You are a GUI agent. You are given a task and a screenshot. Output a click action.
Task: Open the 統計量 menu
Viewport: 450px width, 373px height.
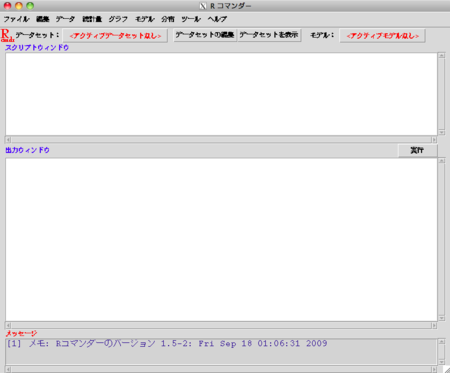click(x=92, y=19)
